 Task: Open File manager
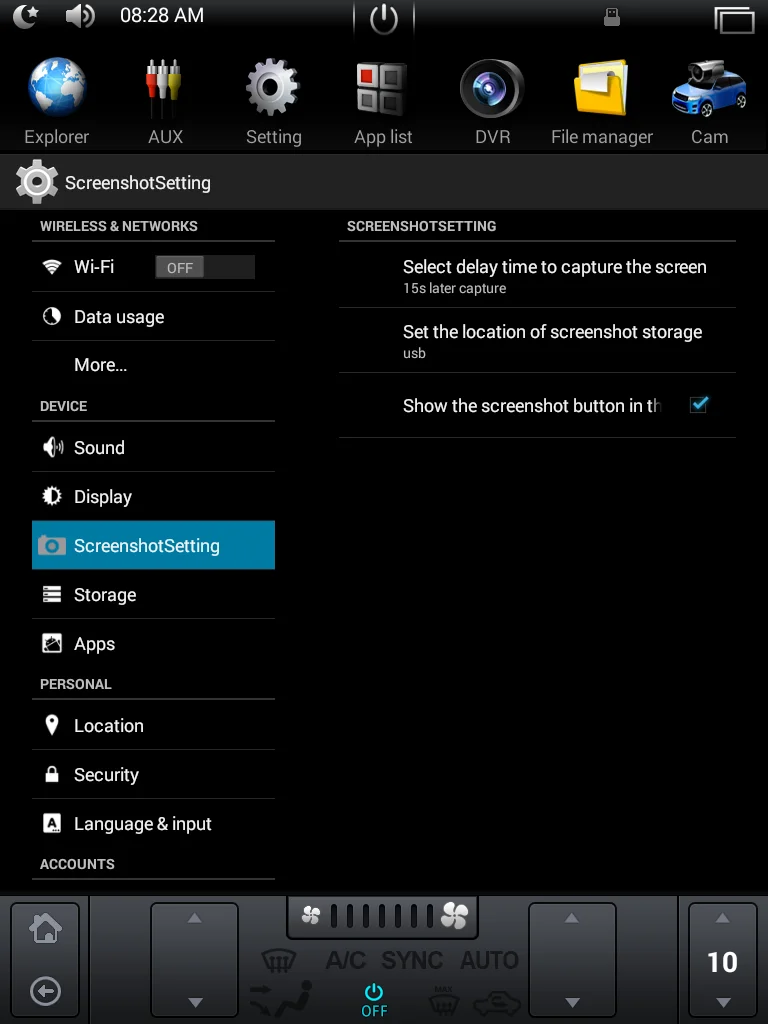(601, 101)
